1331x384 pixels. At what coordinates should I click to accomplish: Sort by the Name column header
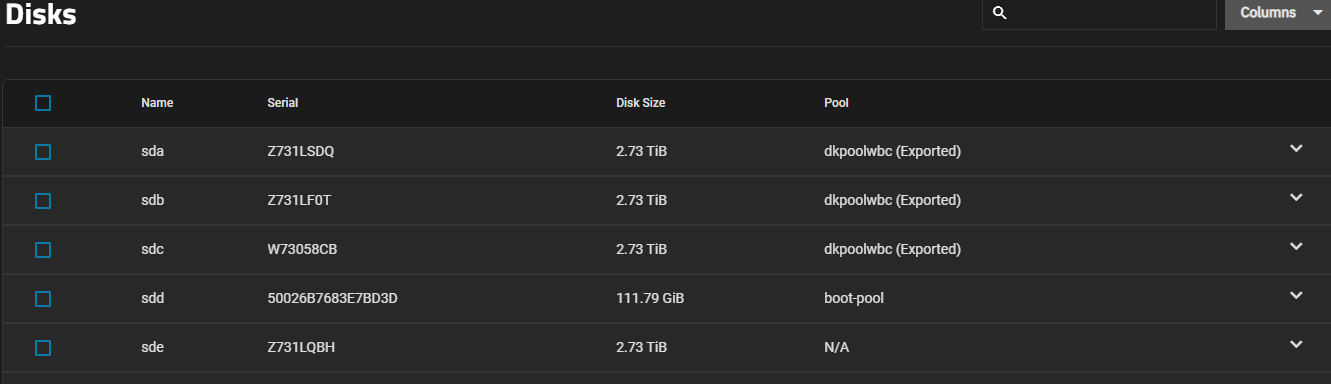[x=157, y=103]
